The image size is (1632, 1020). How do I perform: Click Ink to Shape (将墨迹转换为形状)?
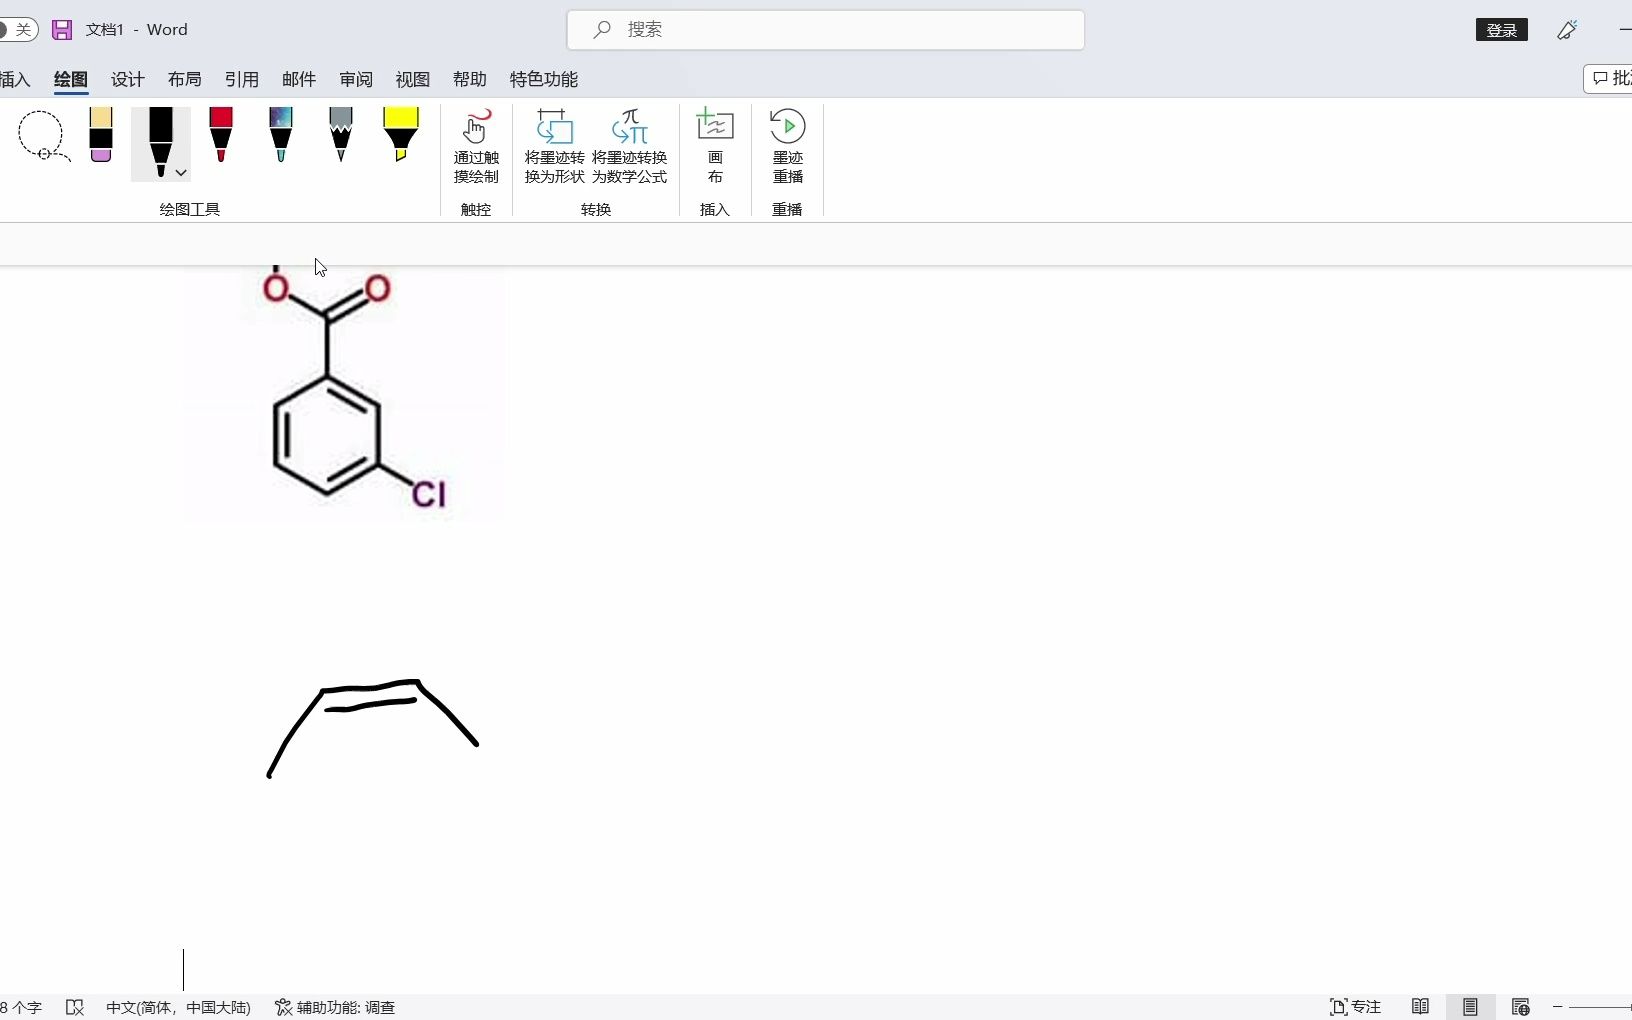[555, 147]
